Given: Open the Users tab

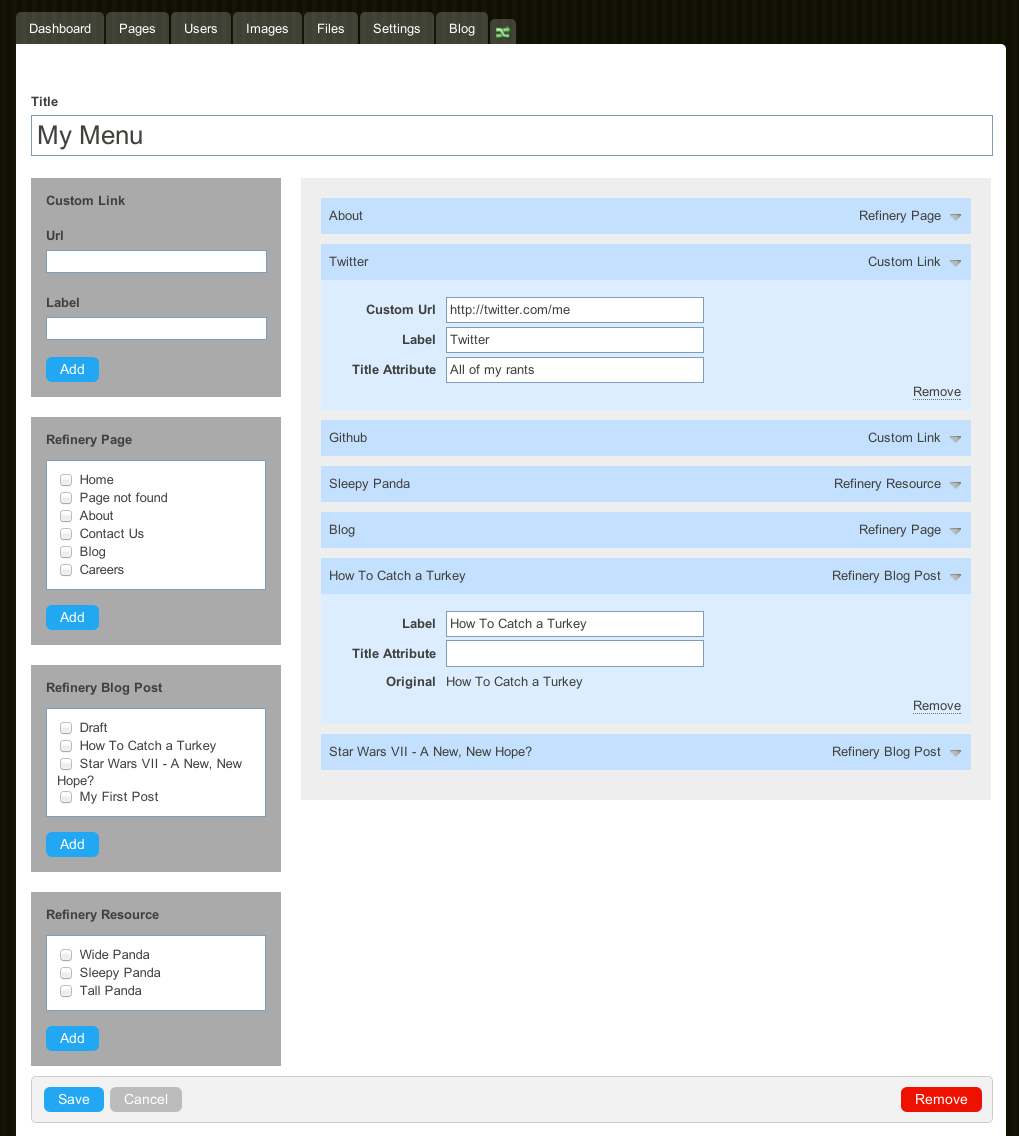Looking at the screenshot, I should pyautogui.click(x=201, y=28).
